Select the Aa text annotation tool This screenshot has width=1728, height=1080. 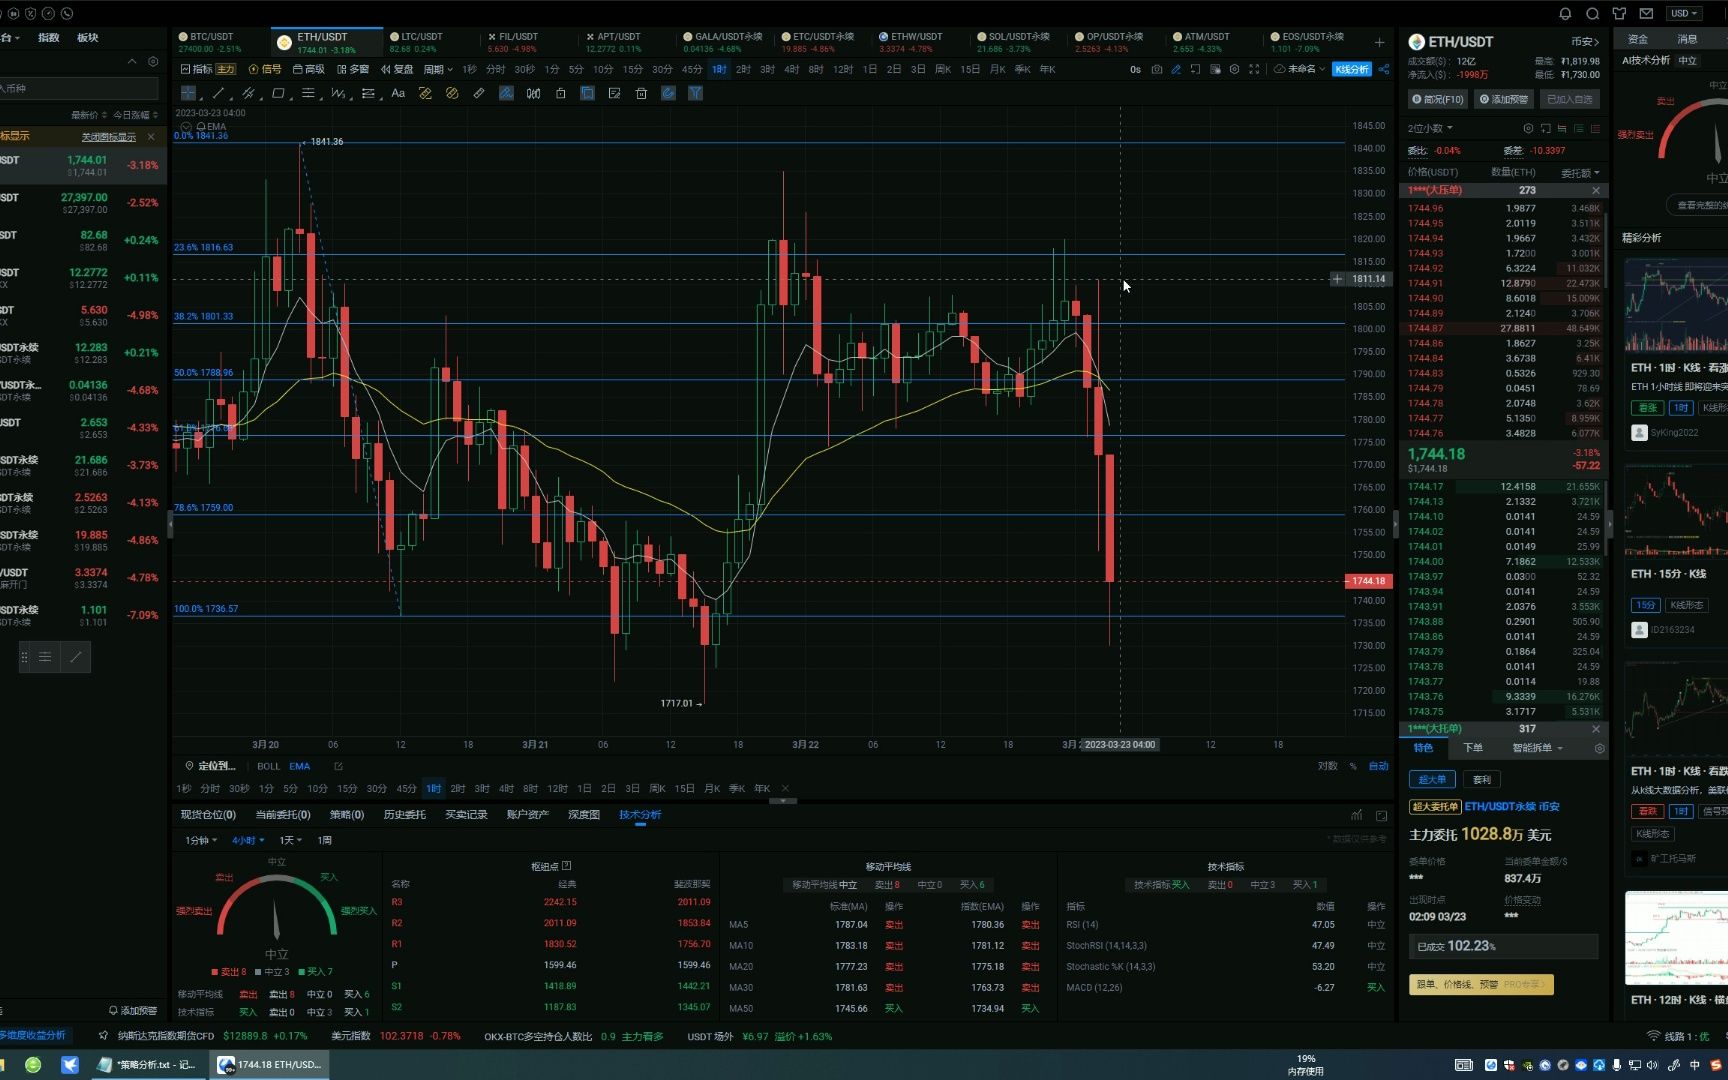point(398,93)
